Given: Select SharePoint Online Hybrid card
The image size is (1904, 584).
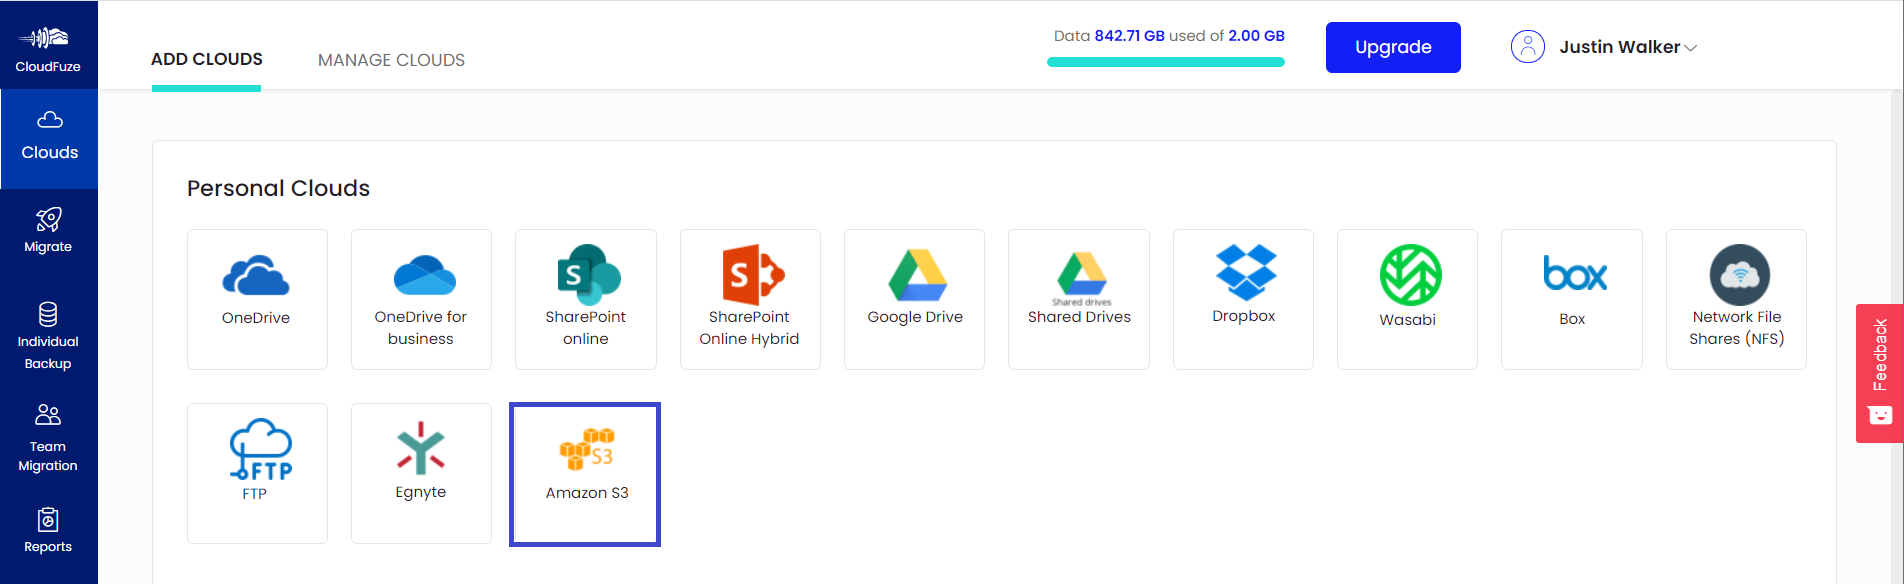Looking at the screenshot, I should [750, 299].
